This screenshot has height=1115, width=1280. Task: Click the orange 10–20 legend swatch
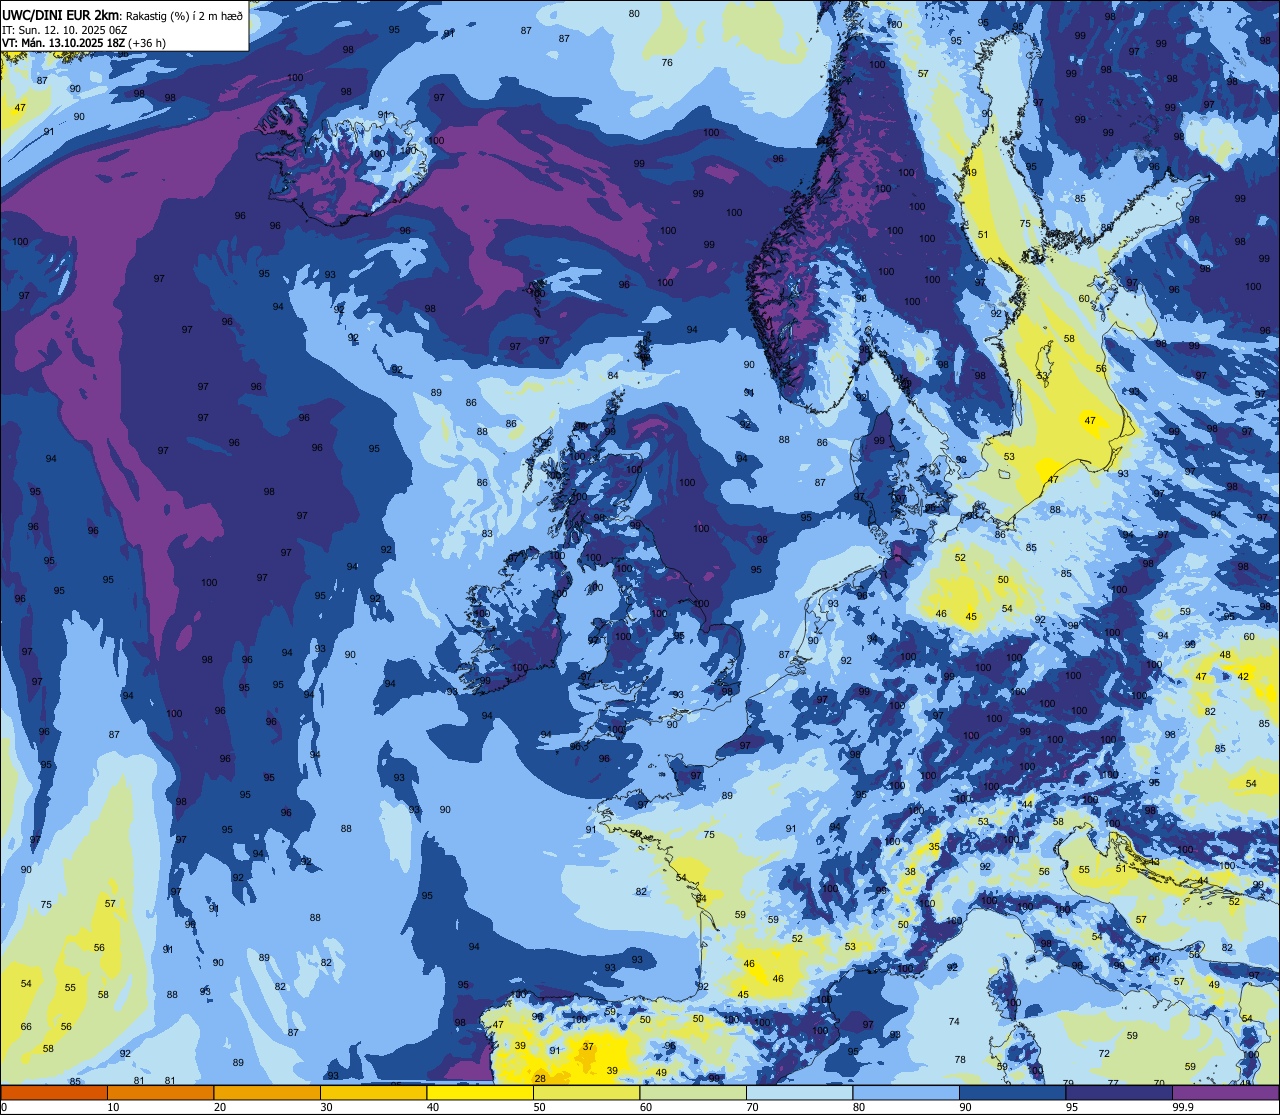160,1093
